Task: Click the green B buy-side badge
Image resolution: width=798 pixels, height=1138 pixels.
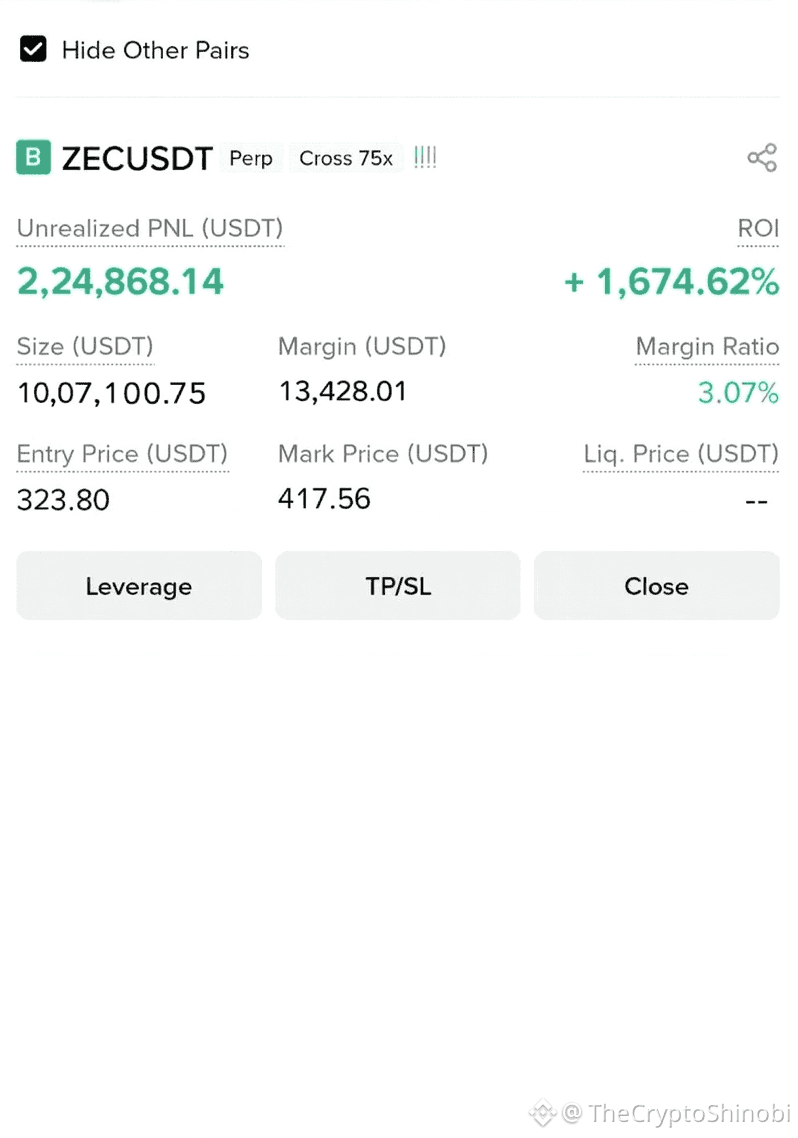Action: point(33,157)
